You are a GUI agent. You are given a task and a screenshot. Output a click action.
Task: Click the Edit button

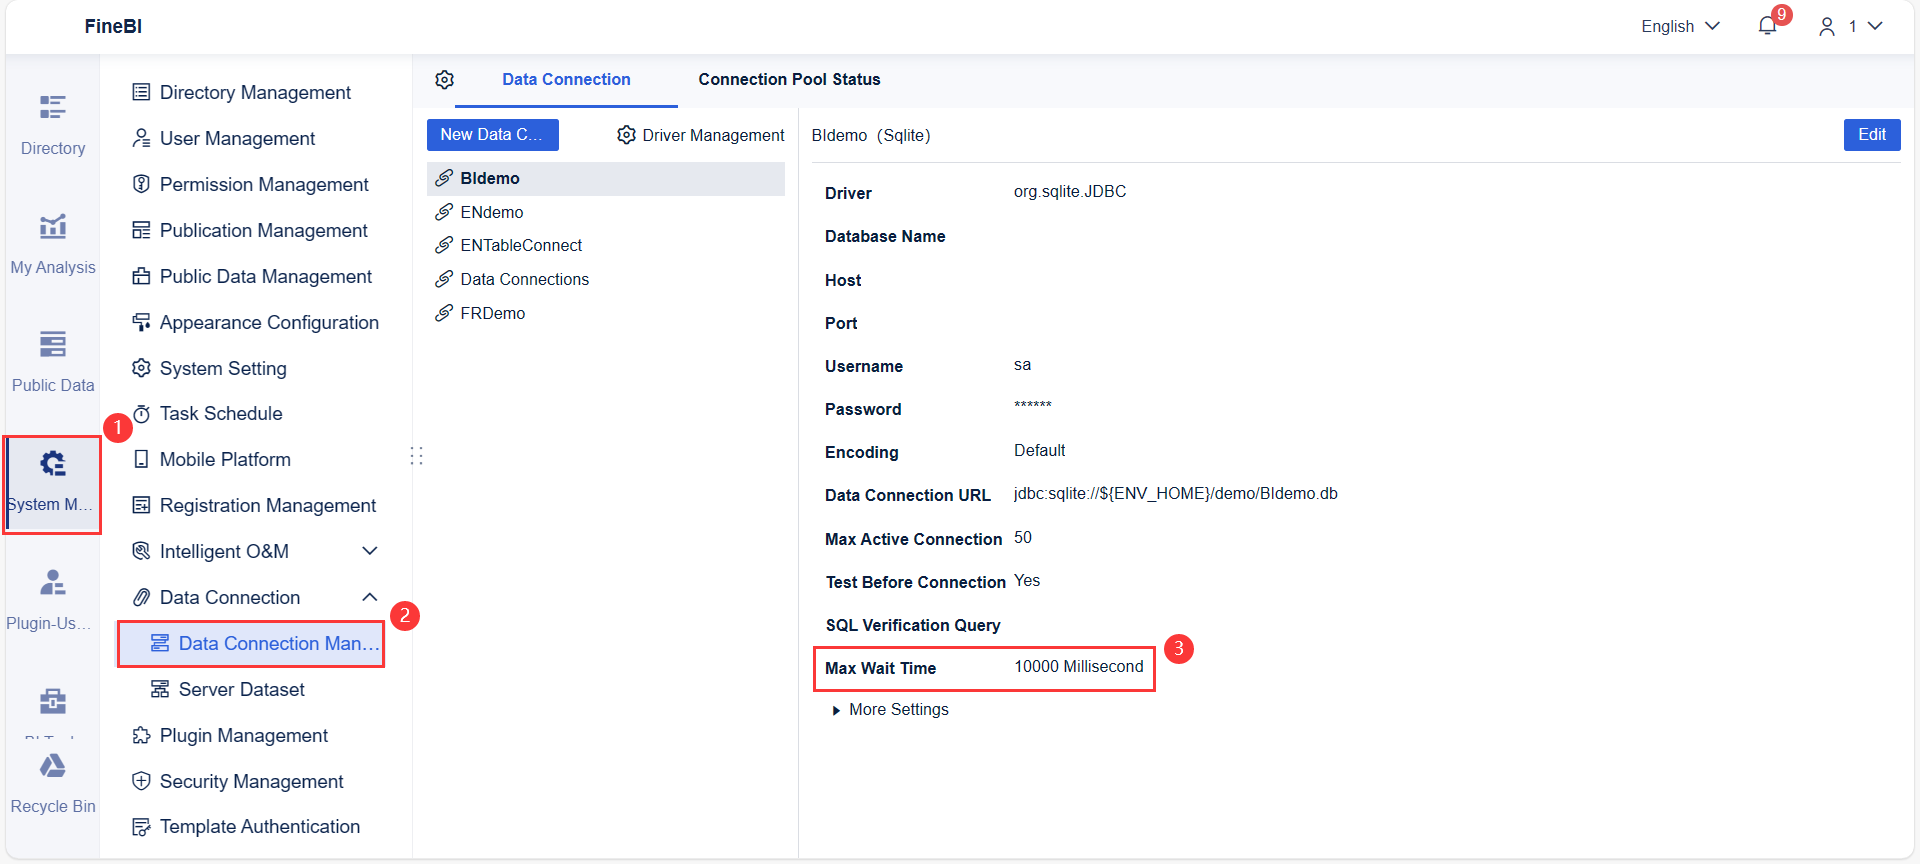(x=1871, y=135)
